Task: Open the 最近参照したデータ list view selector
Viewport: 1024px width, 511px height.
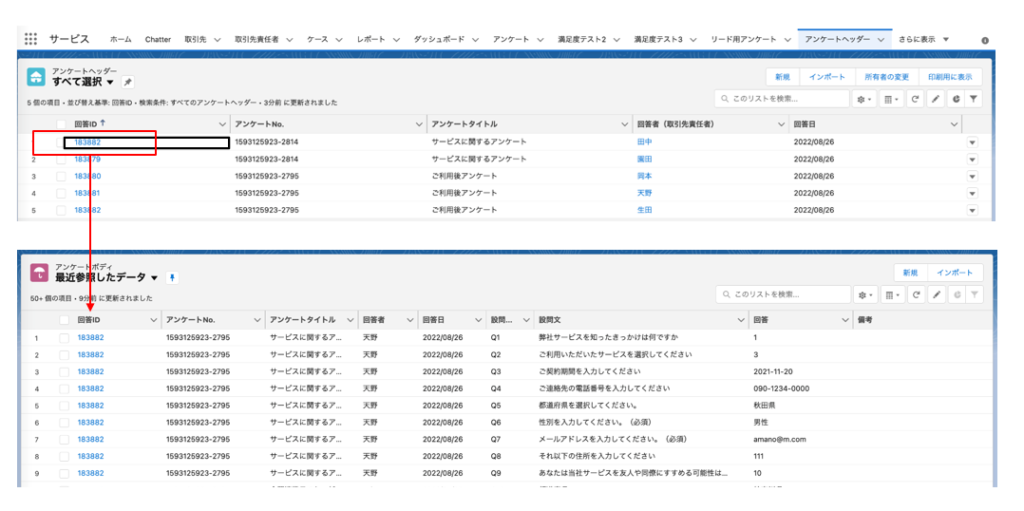Action: pyautogui.click(x=154, y=278)
